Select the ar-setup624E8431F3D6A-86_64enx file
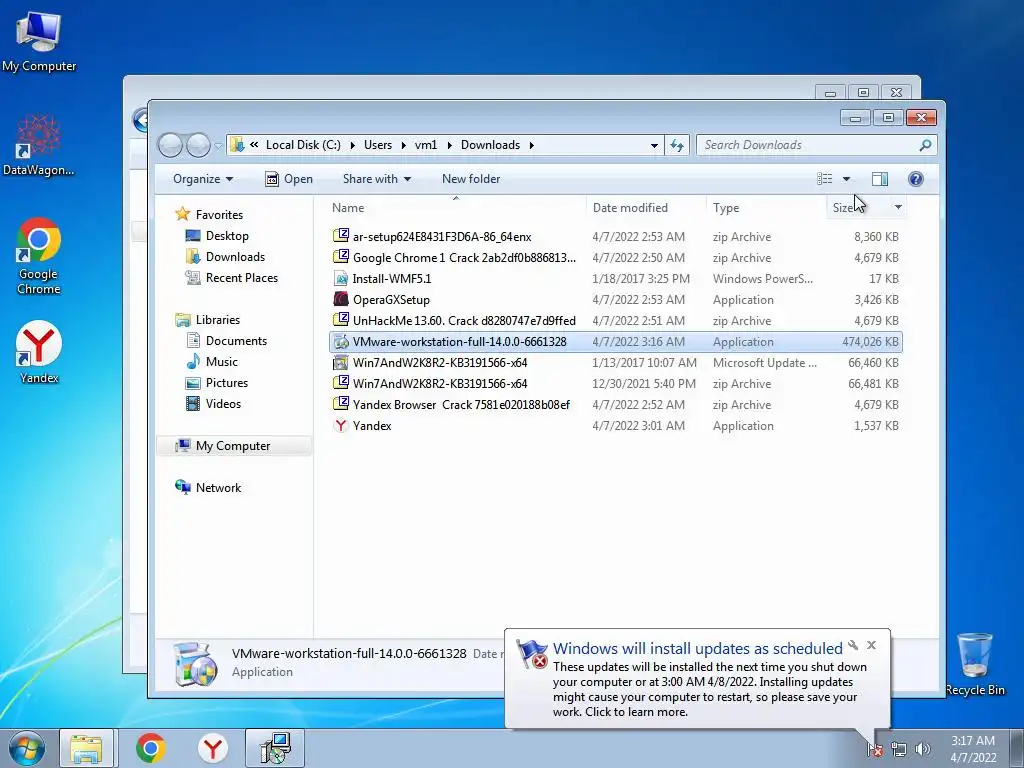Image resolution: width=1024 pixels, height=768 pixels. (615, 237)
